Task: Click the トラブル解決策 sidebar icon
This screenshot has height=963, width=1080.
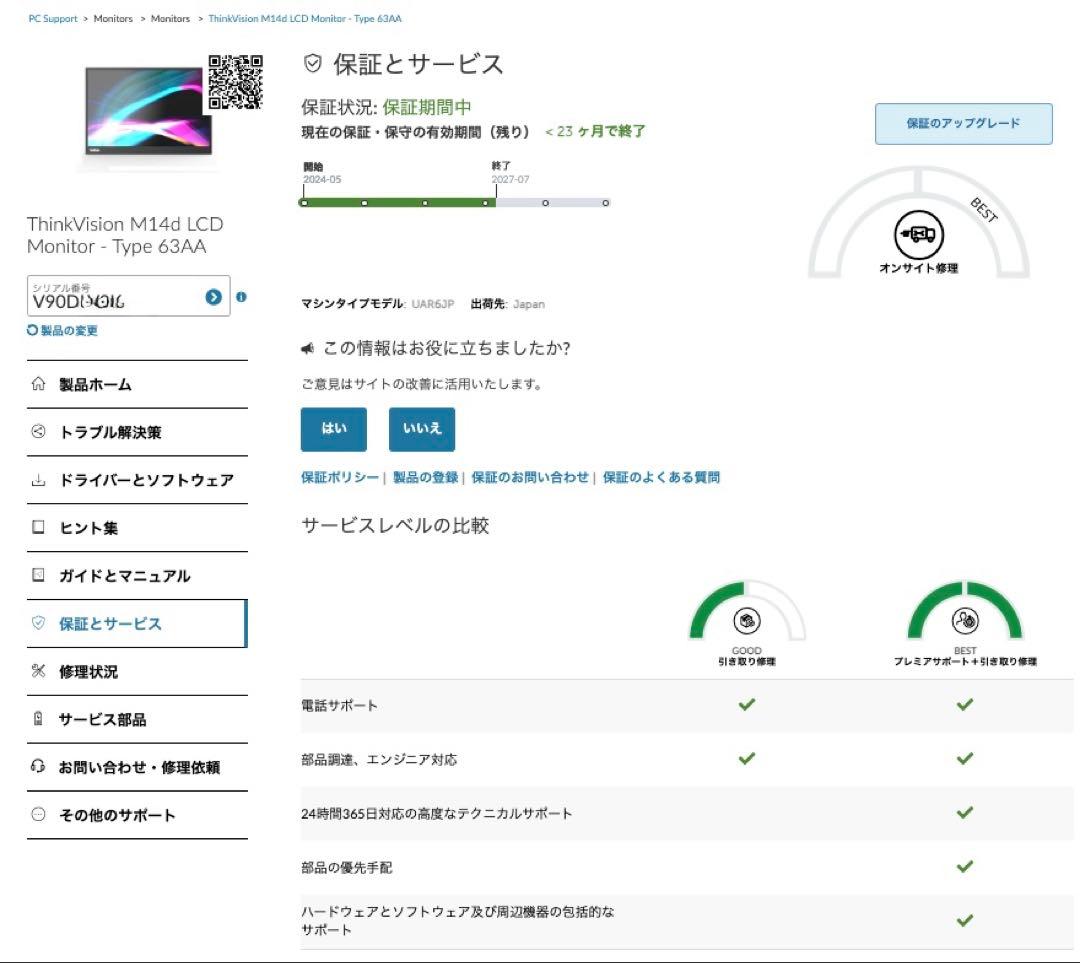Action: tap(37, 432)
